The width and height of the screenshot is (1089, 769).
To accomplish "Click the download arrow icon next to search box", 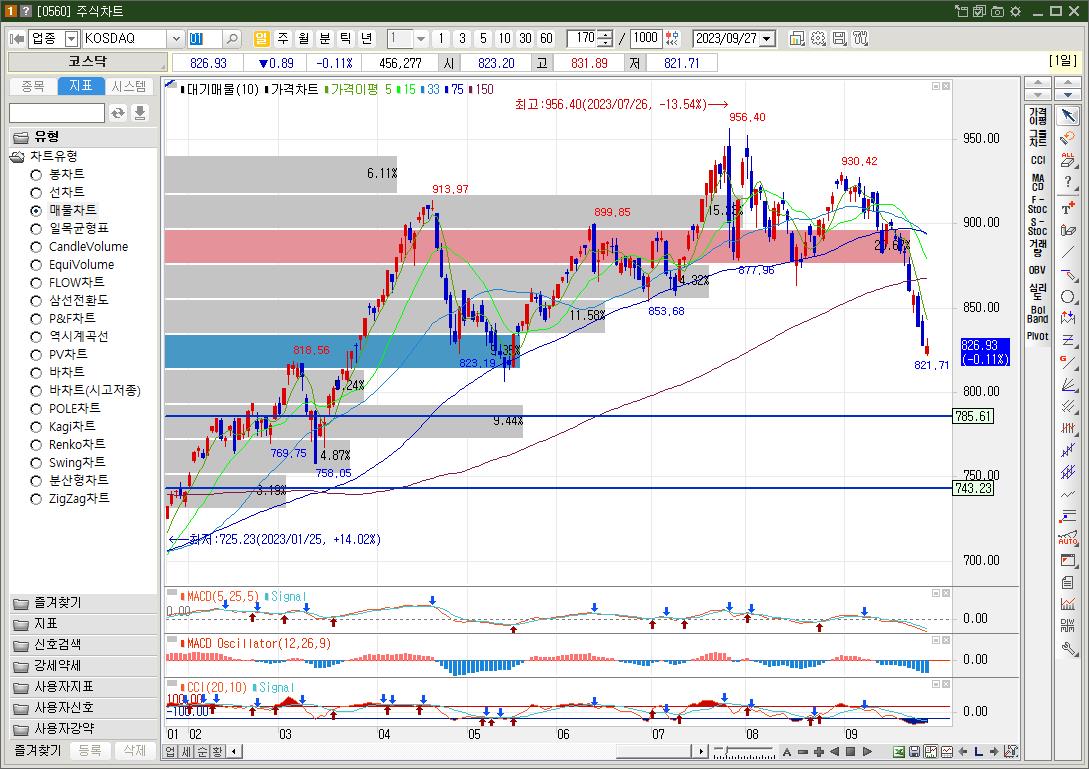I will tap(140, 113).
